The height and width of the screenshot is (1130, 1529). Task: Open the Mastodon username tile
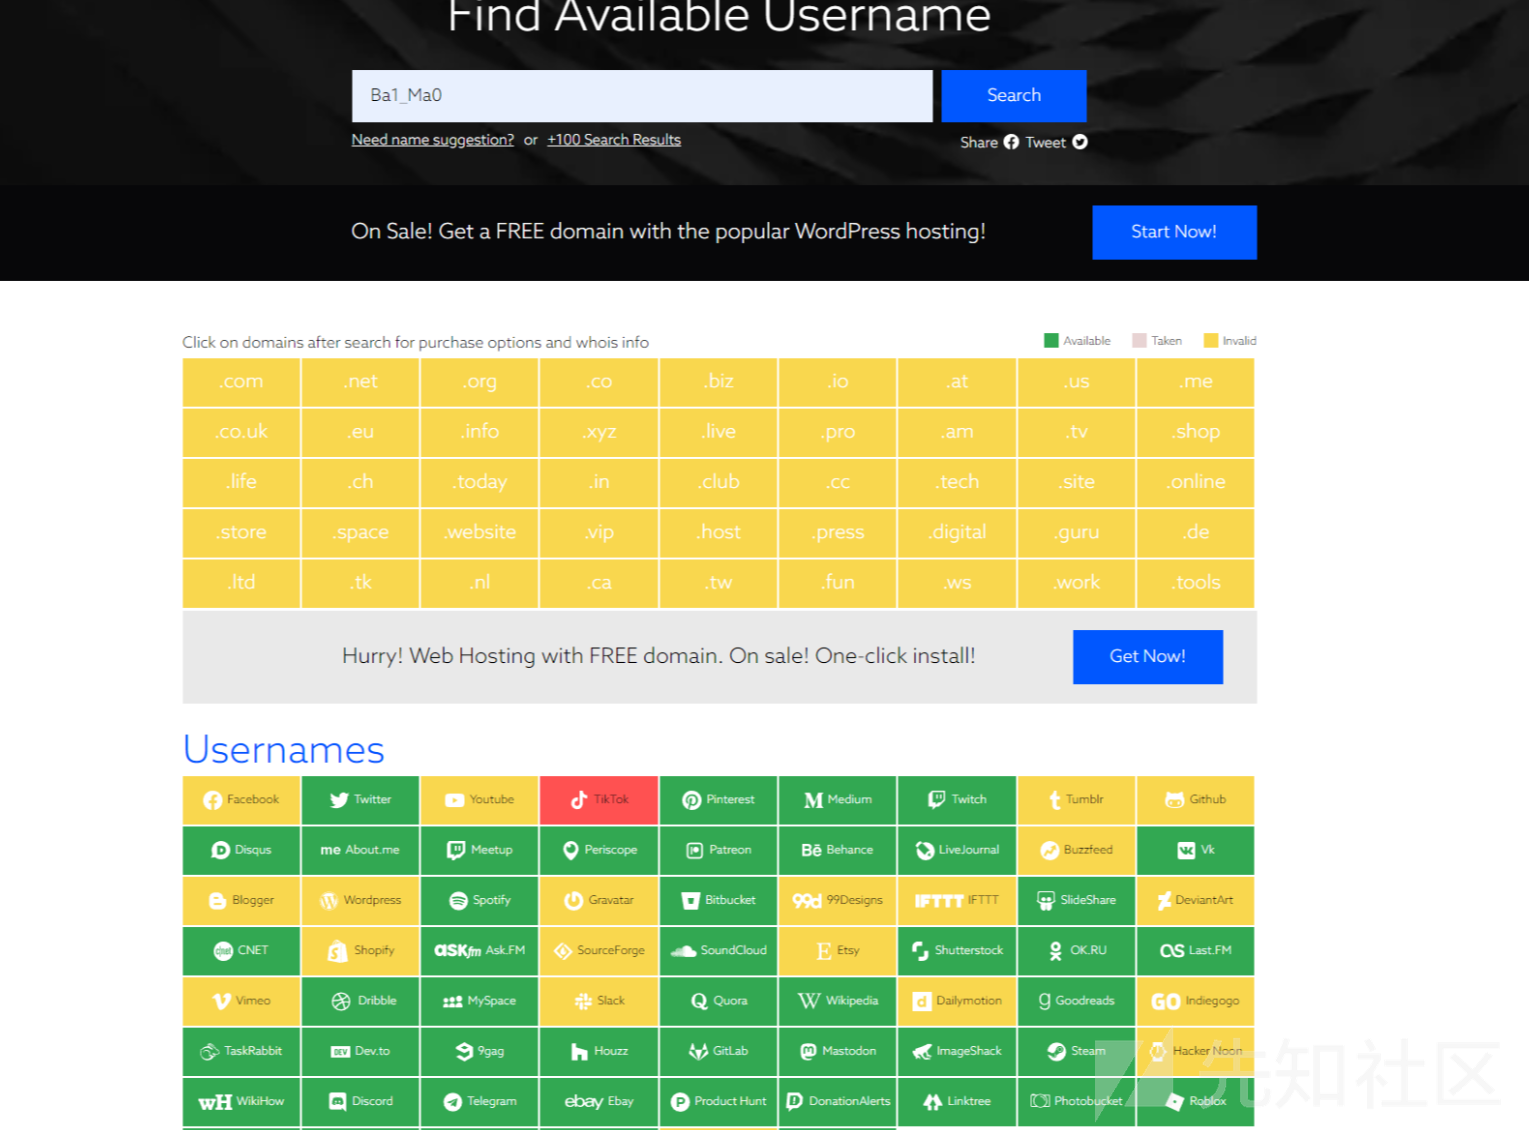coord(838,1051)
